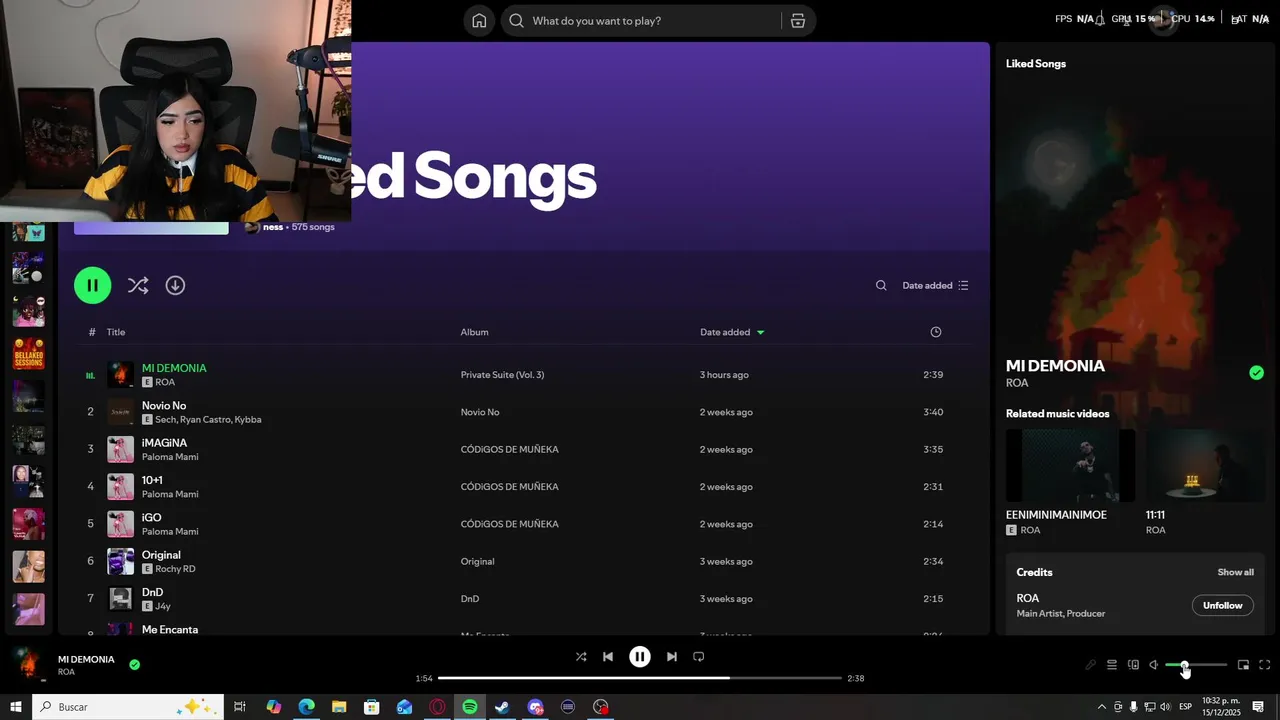Skip to previous track
This screenshot has width=1280, height=720.
608,657
